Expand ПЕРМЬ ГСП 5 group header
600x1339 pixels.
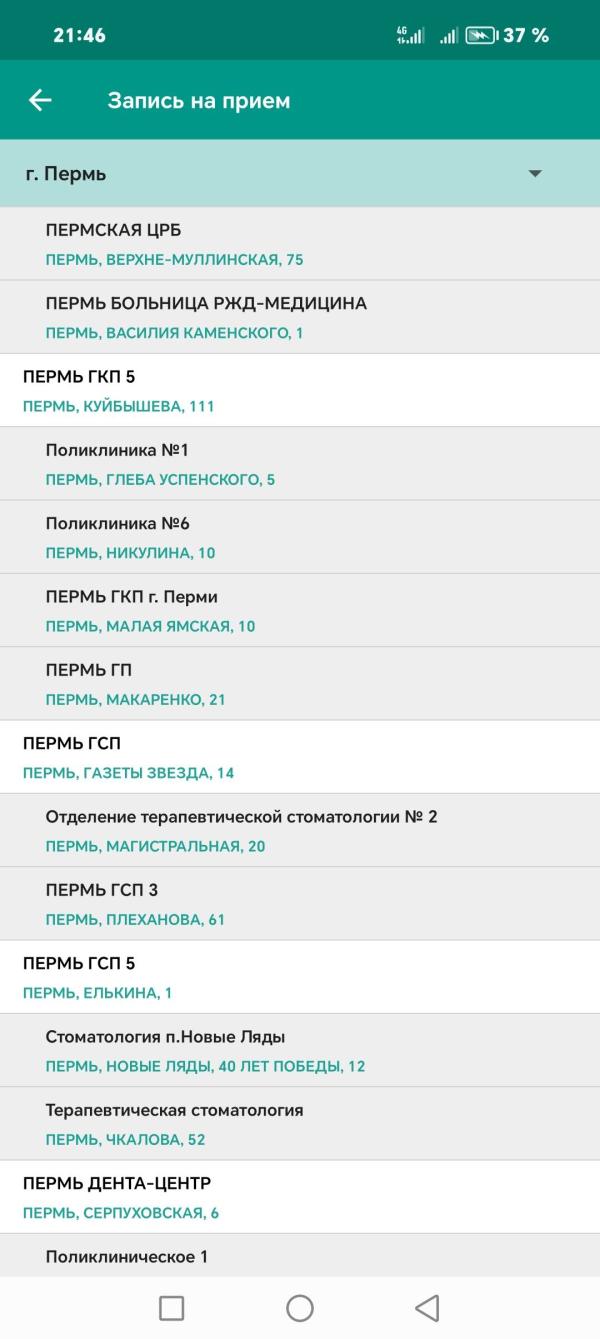(x=300, y=977)
